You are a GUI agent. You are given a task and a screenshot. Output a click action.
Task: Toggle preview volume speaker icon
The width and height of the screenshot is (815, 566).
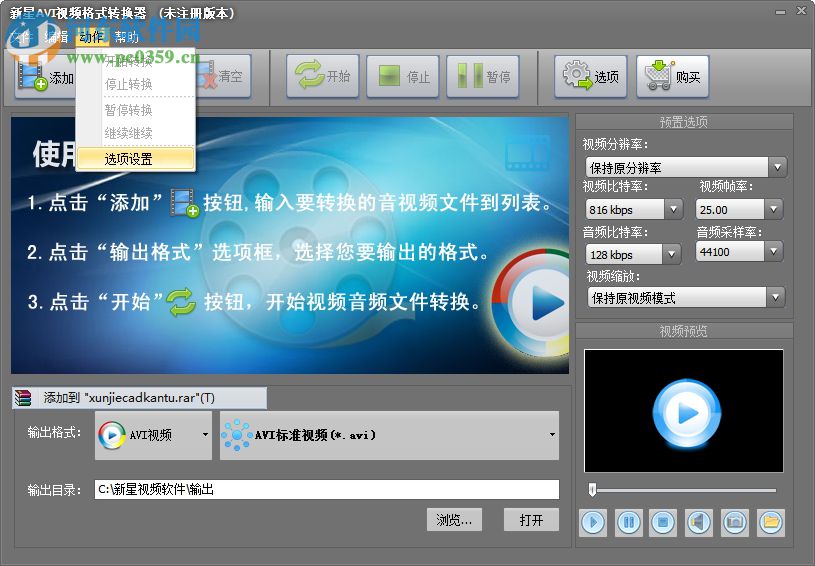click(x=699, y=522)
